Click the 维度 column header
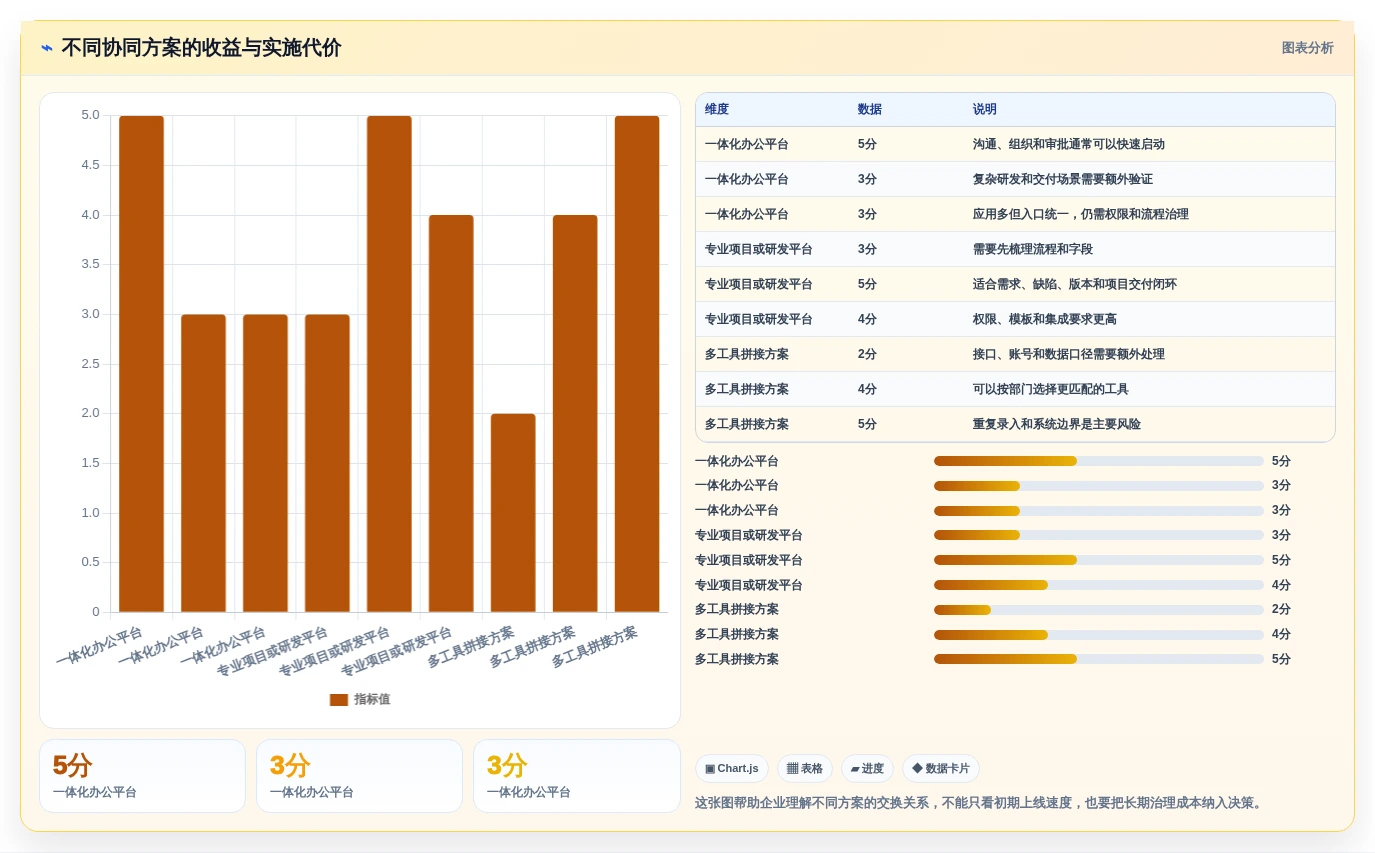The image size is (1375, 853). point(717,110)
